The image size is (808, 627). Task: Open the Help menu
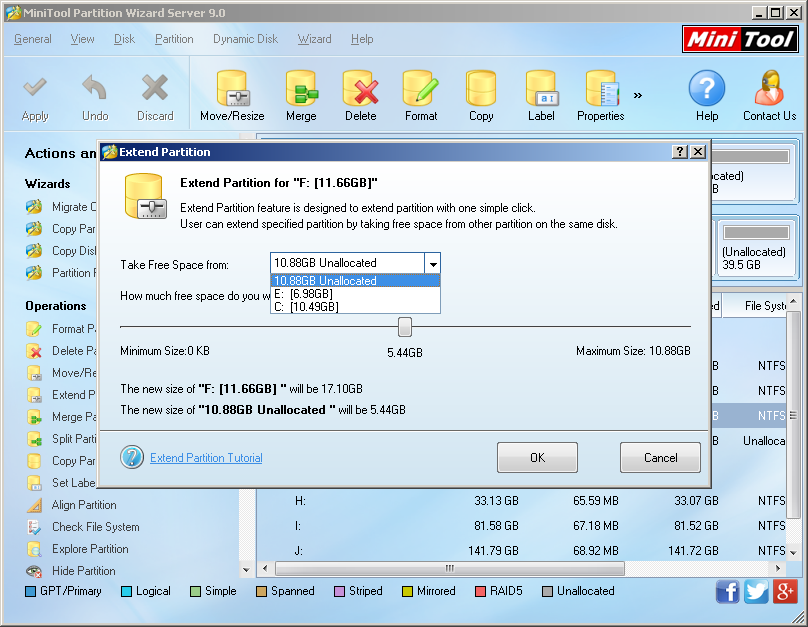pos(362,39)
